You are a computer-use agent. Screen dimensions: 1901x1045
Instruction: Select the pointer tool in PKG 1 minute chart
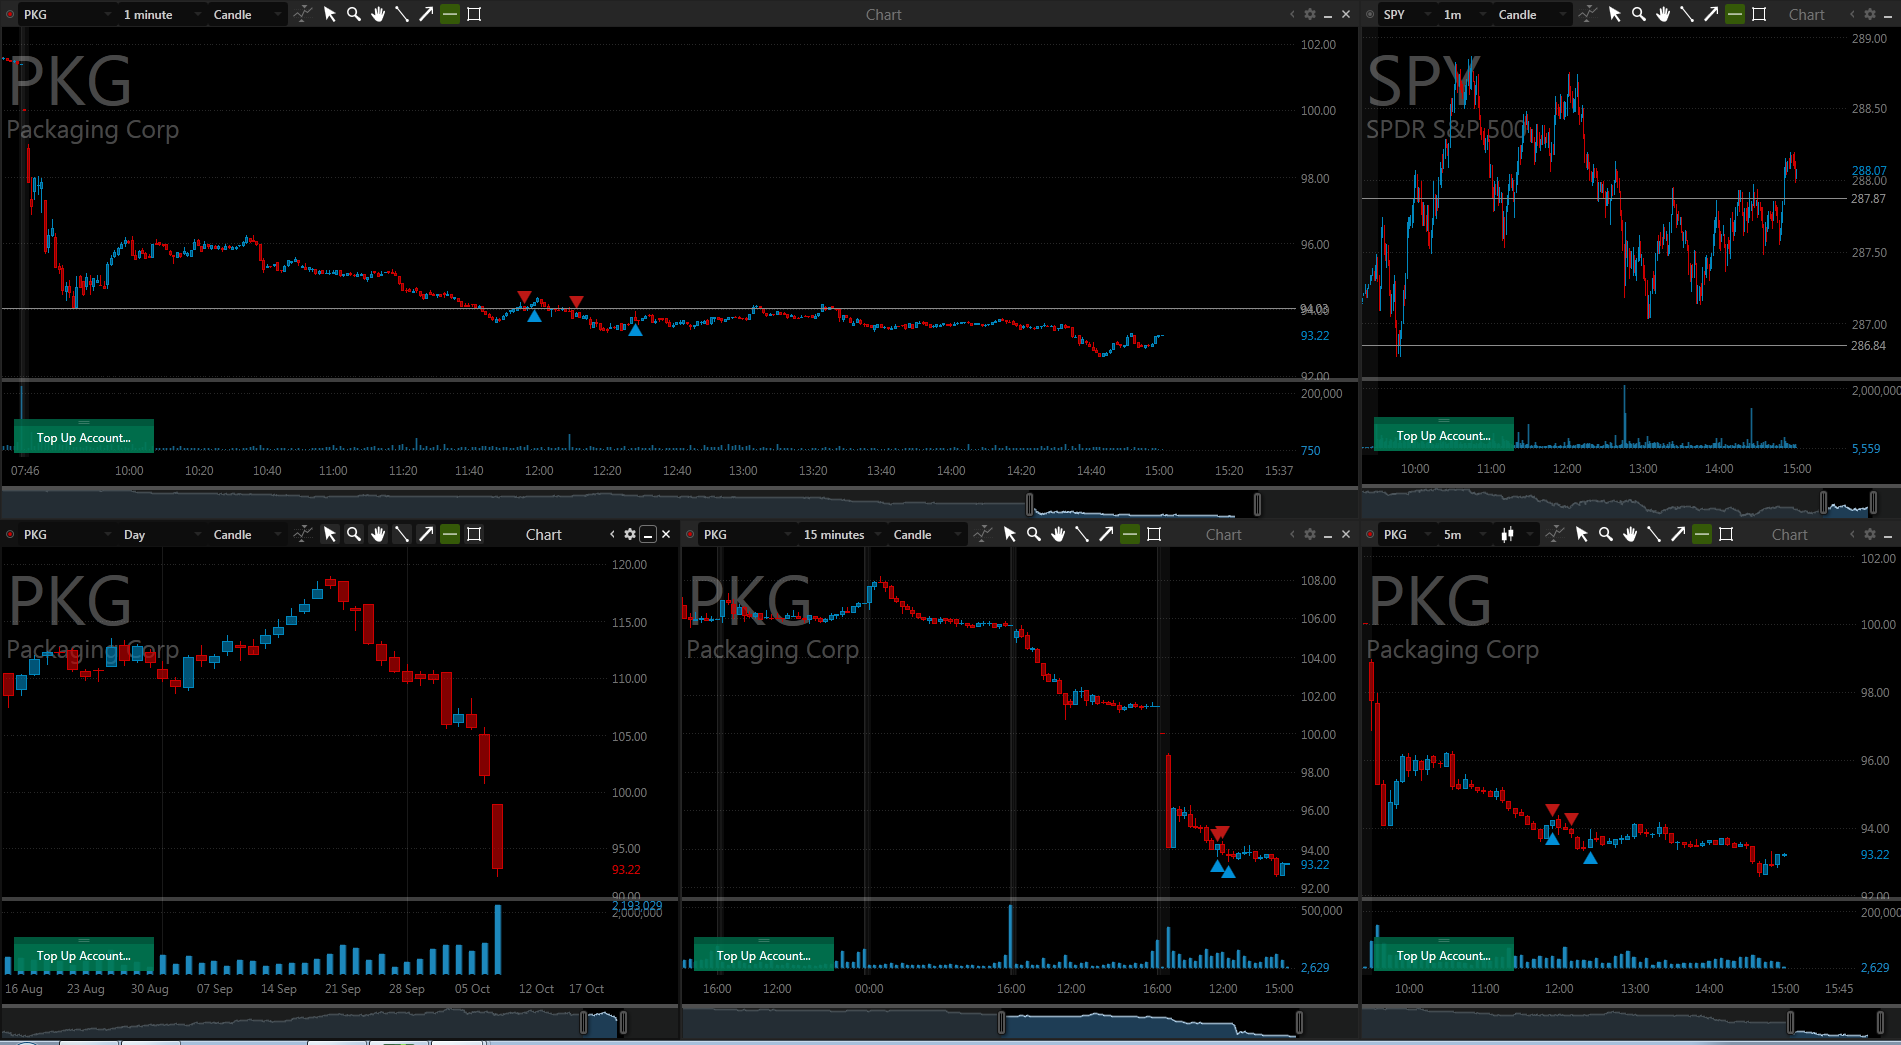[330, 14]
